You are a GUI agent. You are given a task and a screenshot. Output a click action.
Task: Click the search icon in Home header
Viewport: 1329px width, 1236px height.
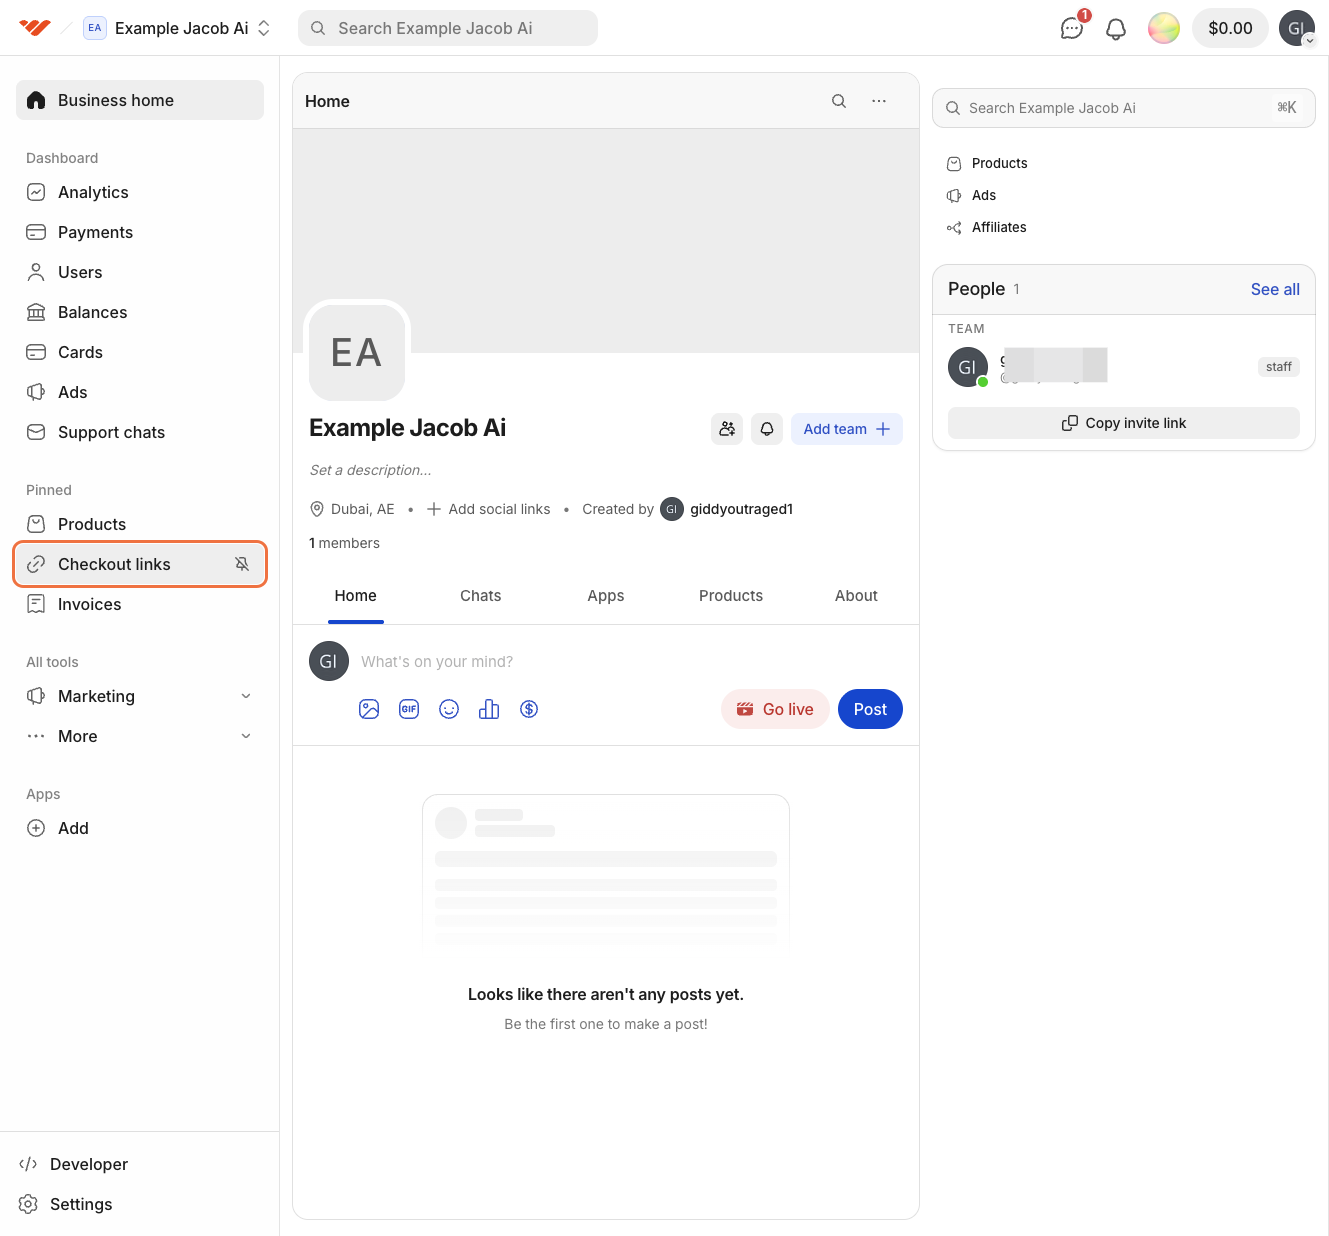tap(839, 101)
